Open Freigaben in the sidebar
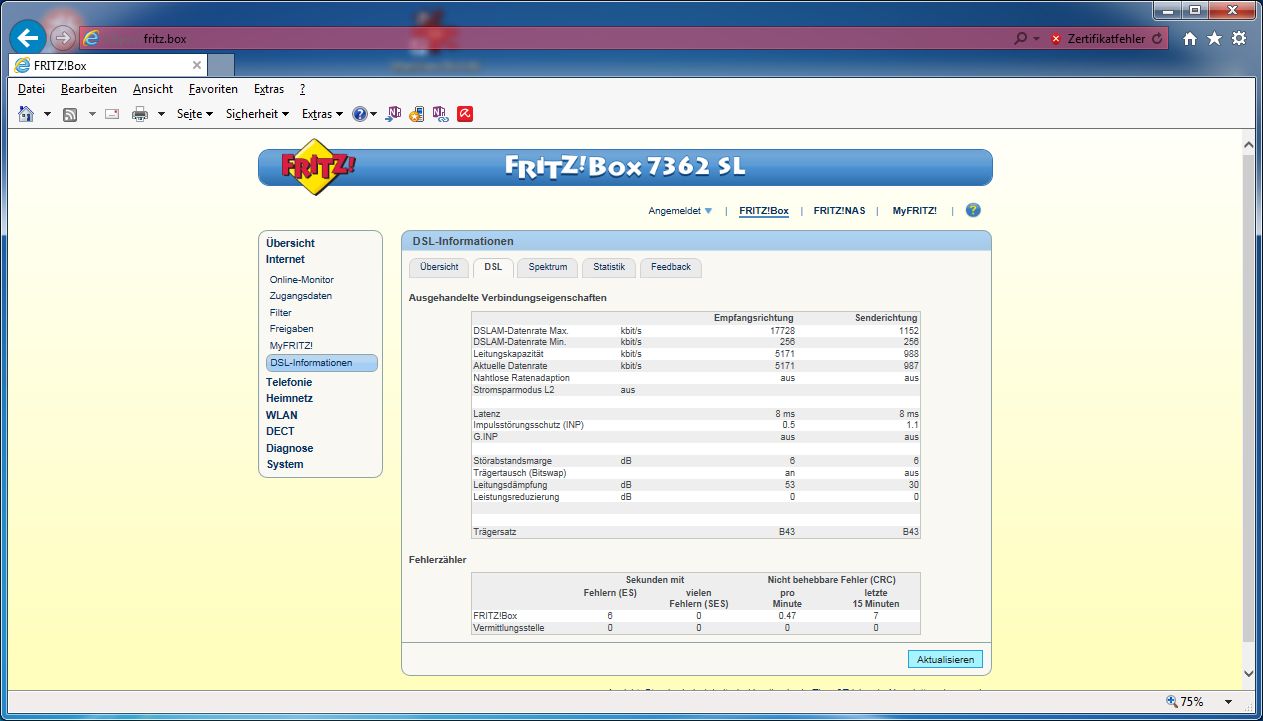Viewport: 1263px width, 721px height. (x=291, y=329)
